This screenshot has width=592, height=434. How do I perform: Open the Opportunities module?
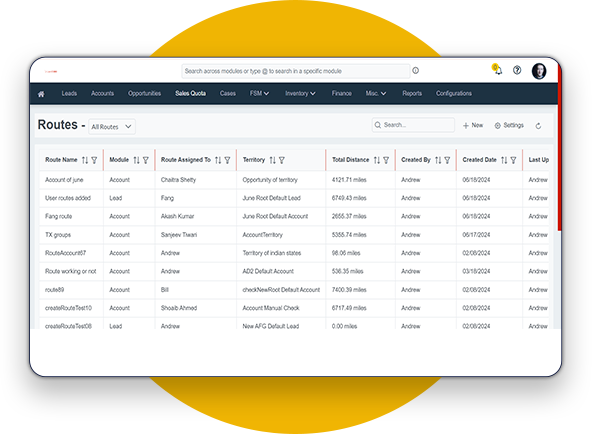(x=144, y=93)
